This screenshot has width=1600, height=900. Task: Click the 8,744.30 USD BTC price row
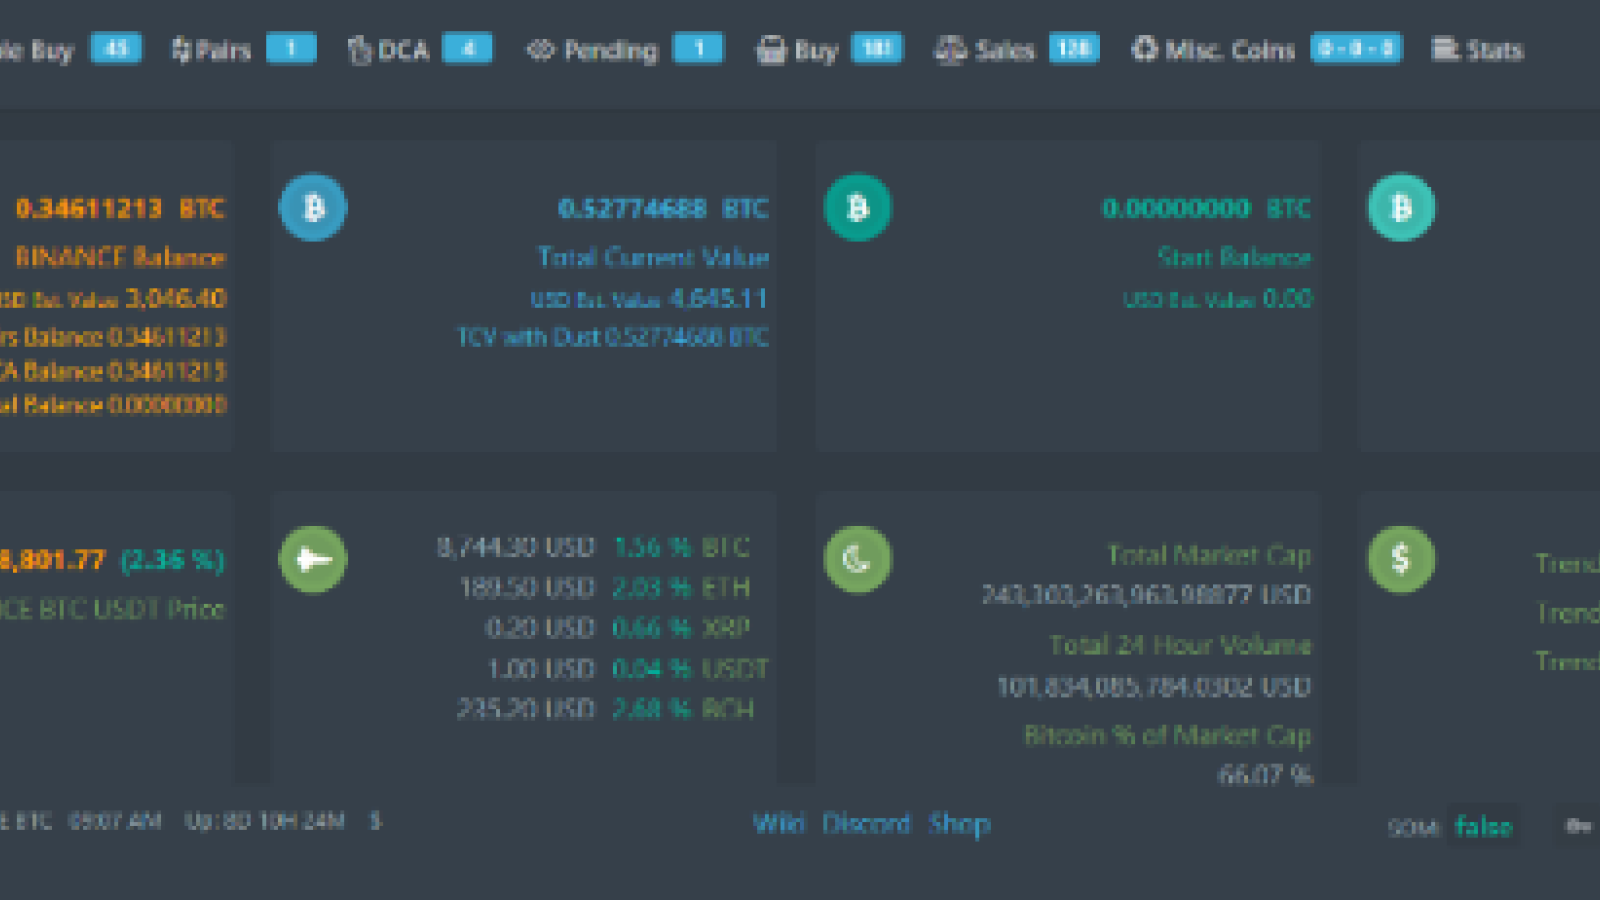(593, 547)
